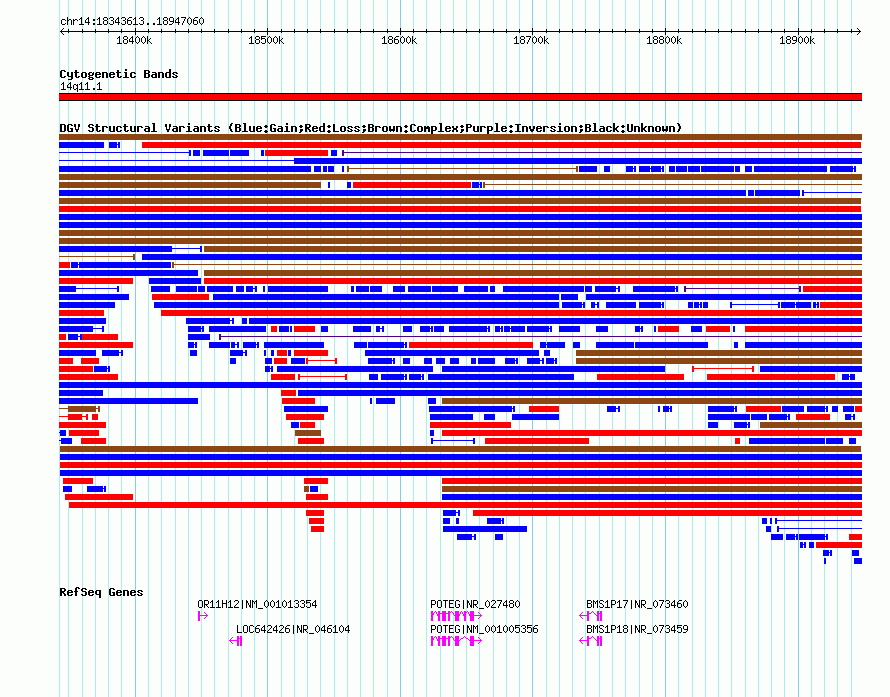Viewport: 890px width, 697px height.
Task: Click the BMS1P18 magenta gene glyph
Action: [x=591, y=641]
